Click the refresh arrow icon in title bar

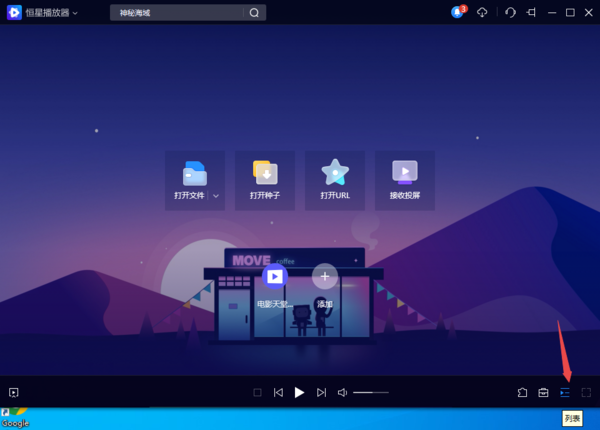(510, 13)
